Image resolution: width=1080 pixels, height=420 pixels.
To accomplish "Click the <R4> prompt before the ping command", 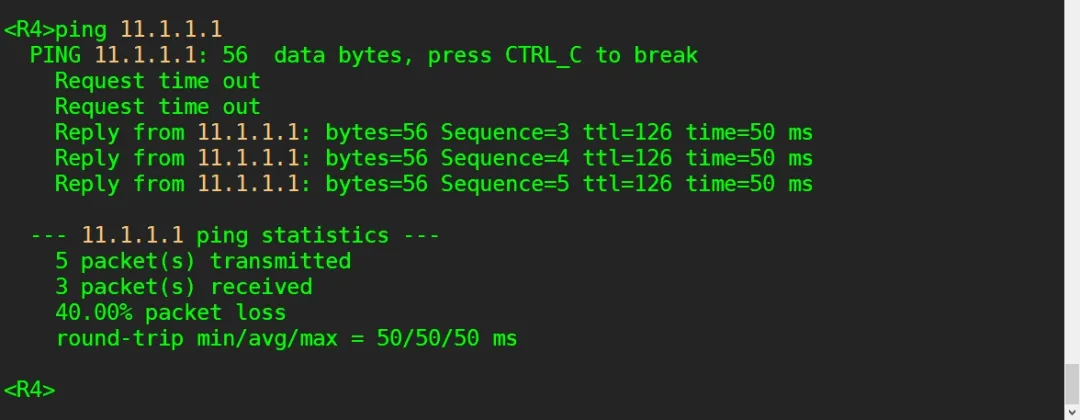I will [x=29, y=29].
